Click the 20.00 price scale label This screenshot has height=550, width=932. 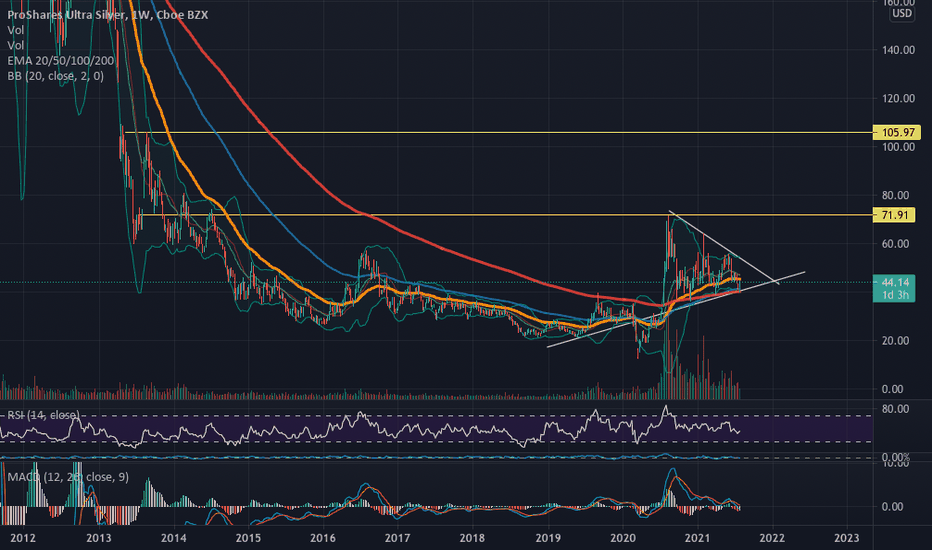(895, 340)
